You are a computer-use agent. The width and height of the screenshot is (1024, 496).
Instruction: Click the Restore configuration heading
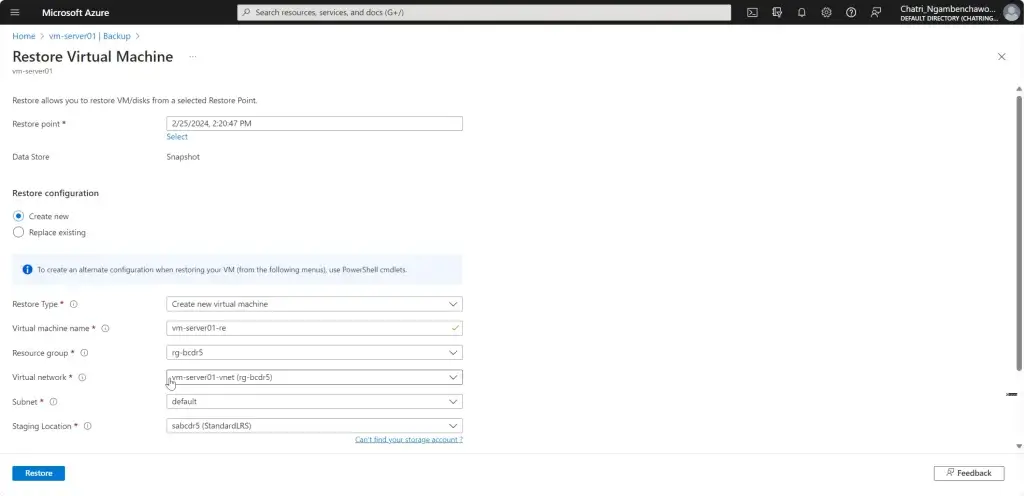coord(56,193)
